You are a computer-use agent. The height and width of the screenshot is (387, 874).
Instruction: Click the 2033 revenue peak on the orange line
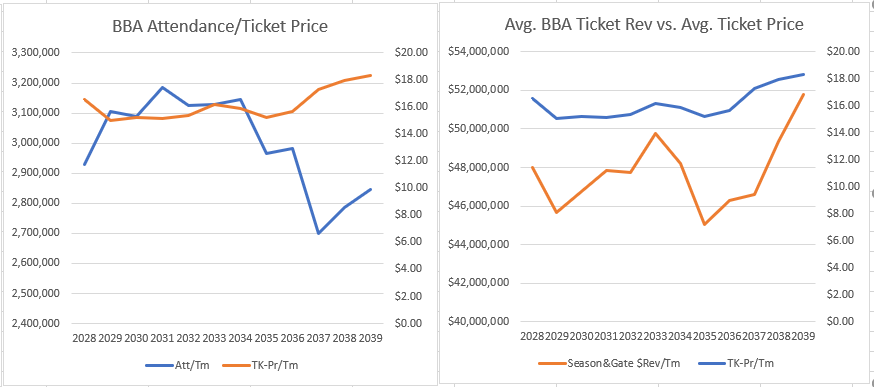[x=656, y=133]
